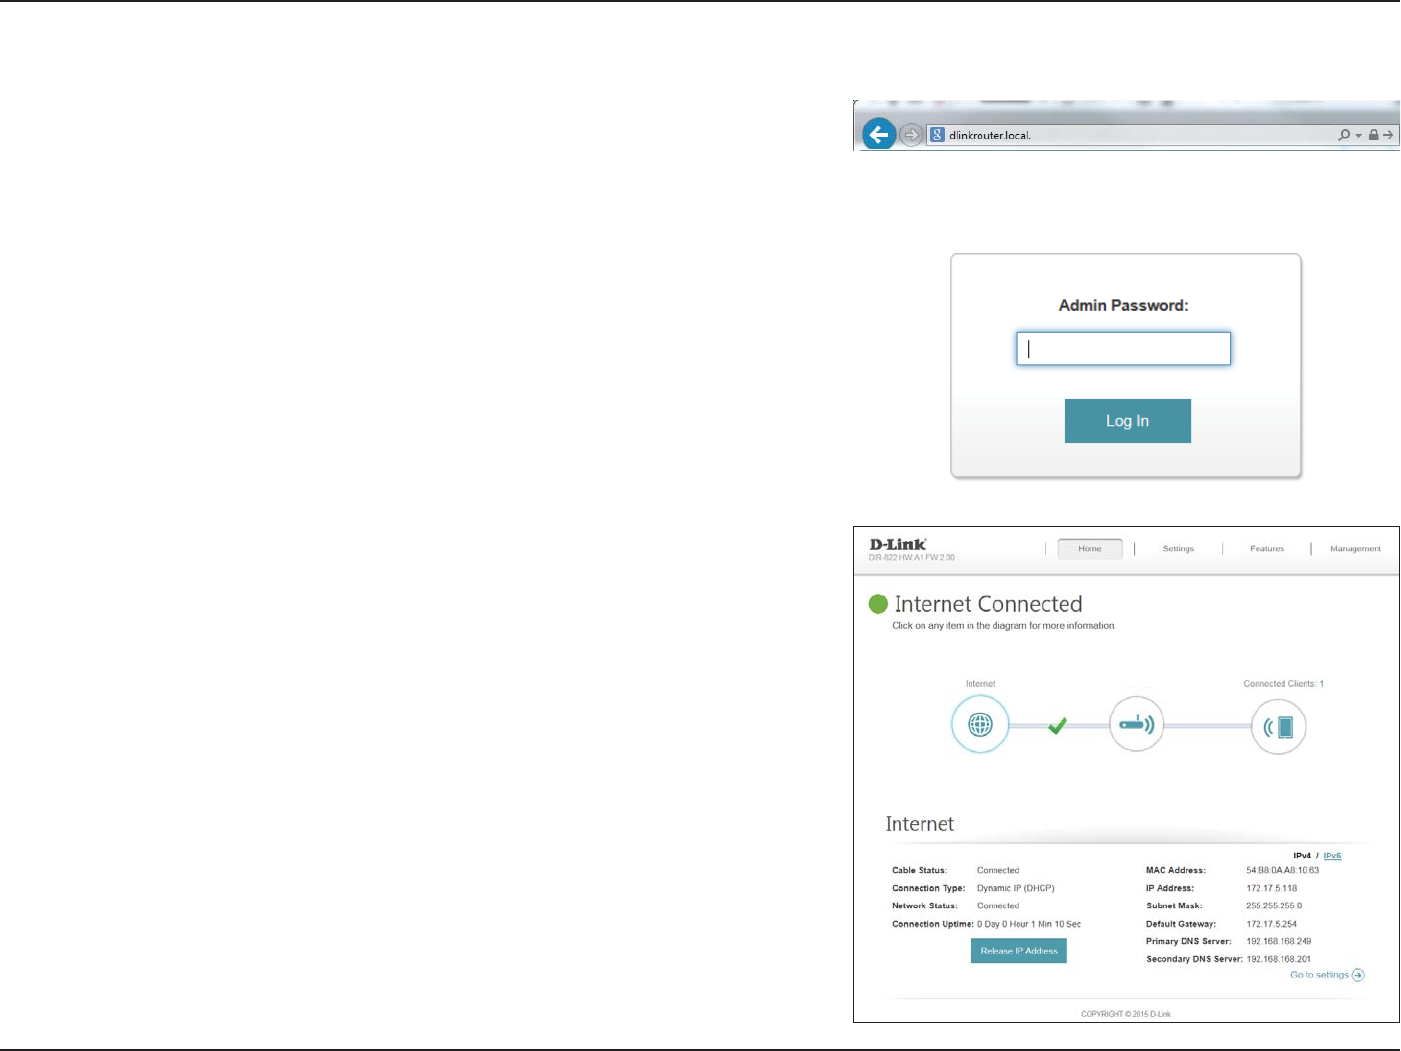Click the green checkmark on the connection line
This screenshot has height=1051, width=1401.
[x=1057, y=725]
